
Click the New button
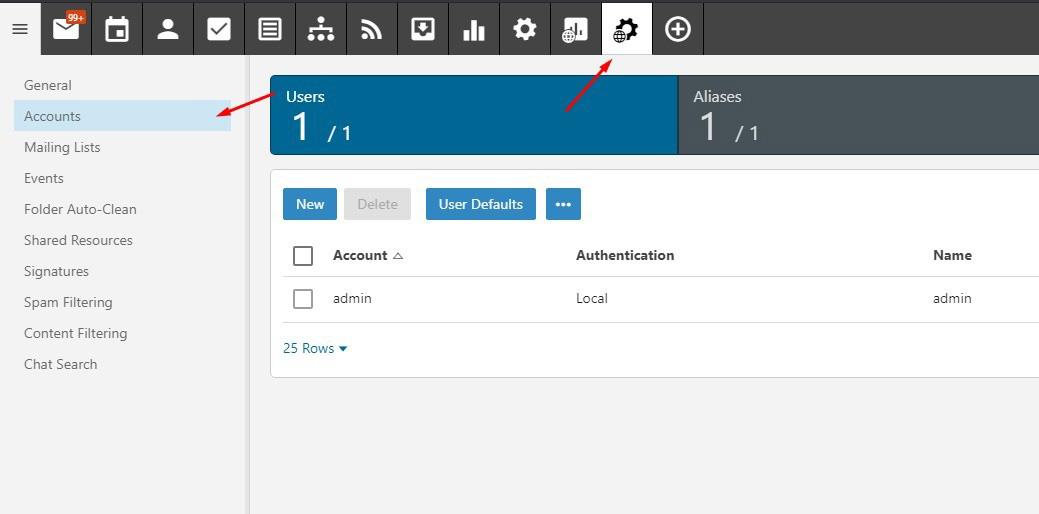click(x=310, y=204)
